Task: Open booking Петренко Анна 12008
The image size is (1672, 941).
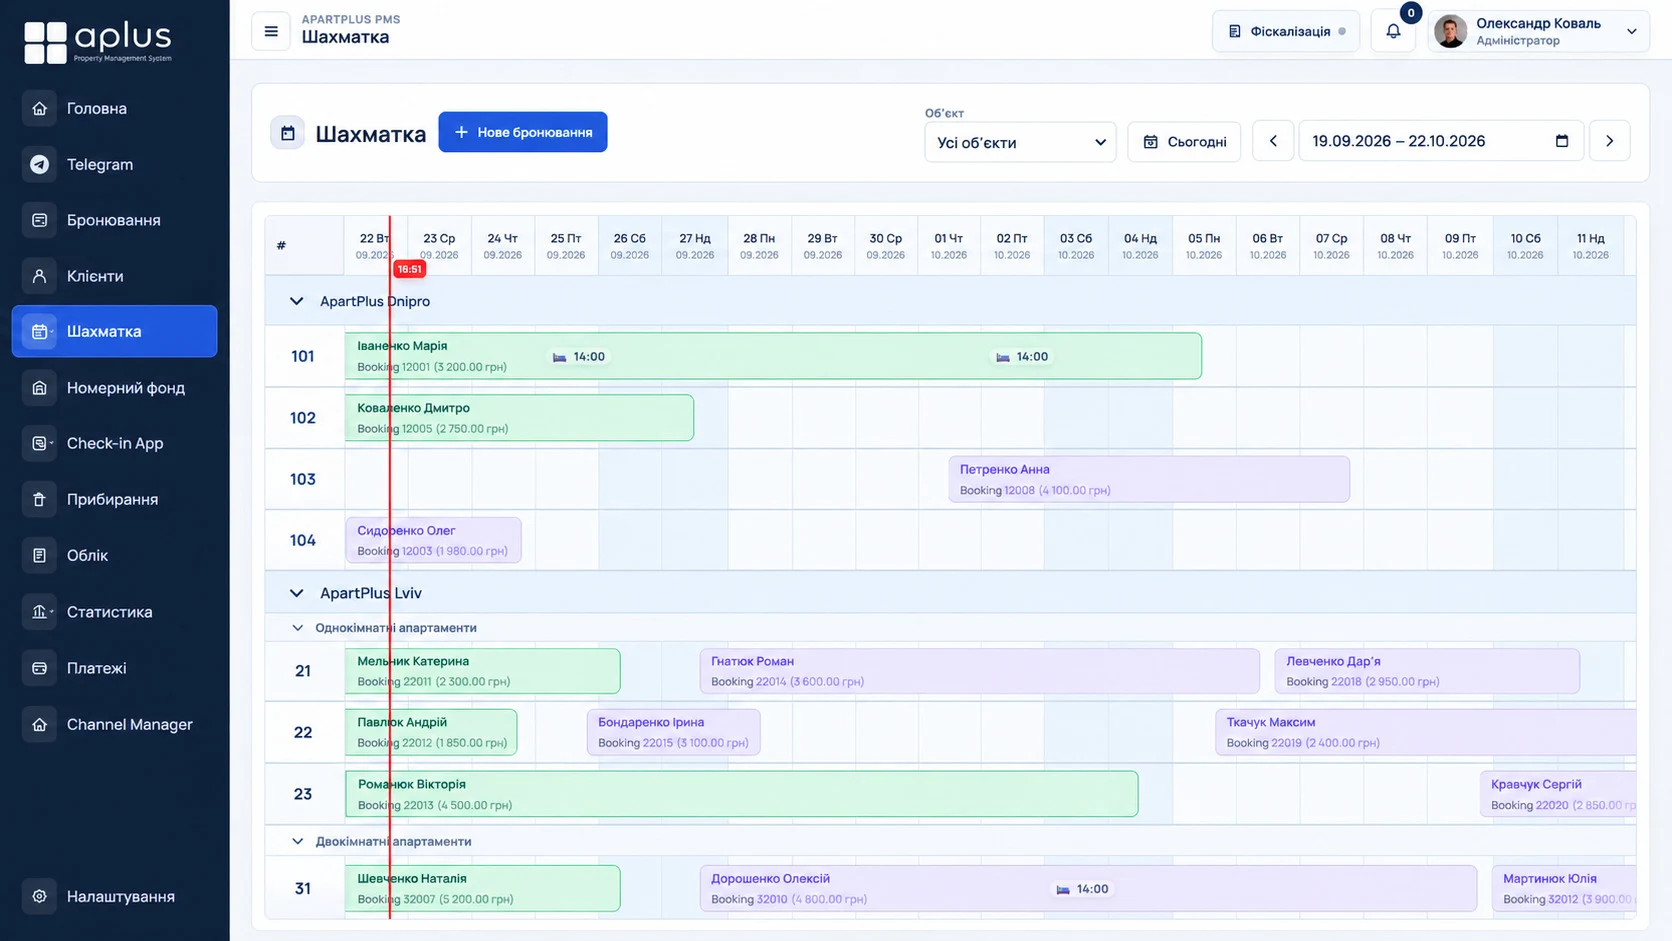Action: click(1149, 479)
